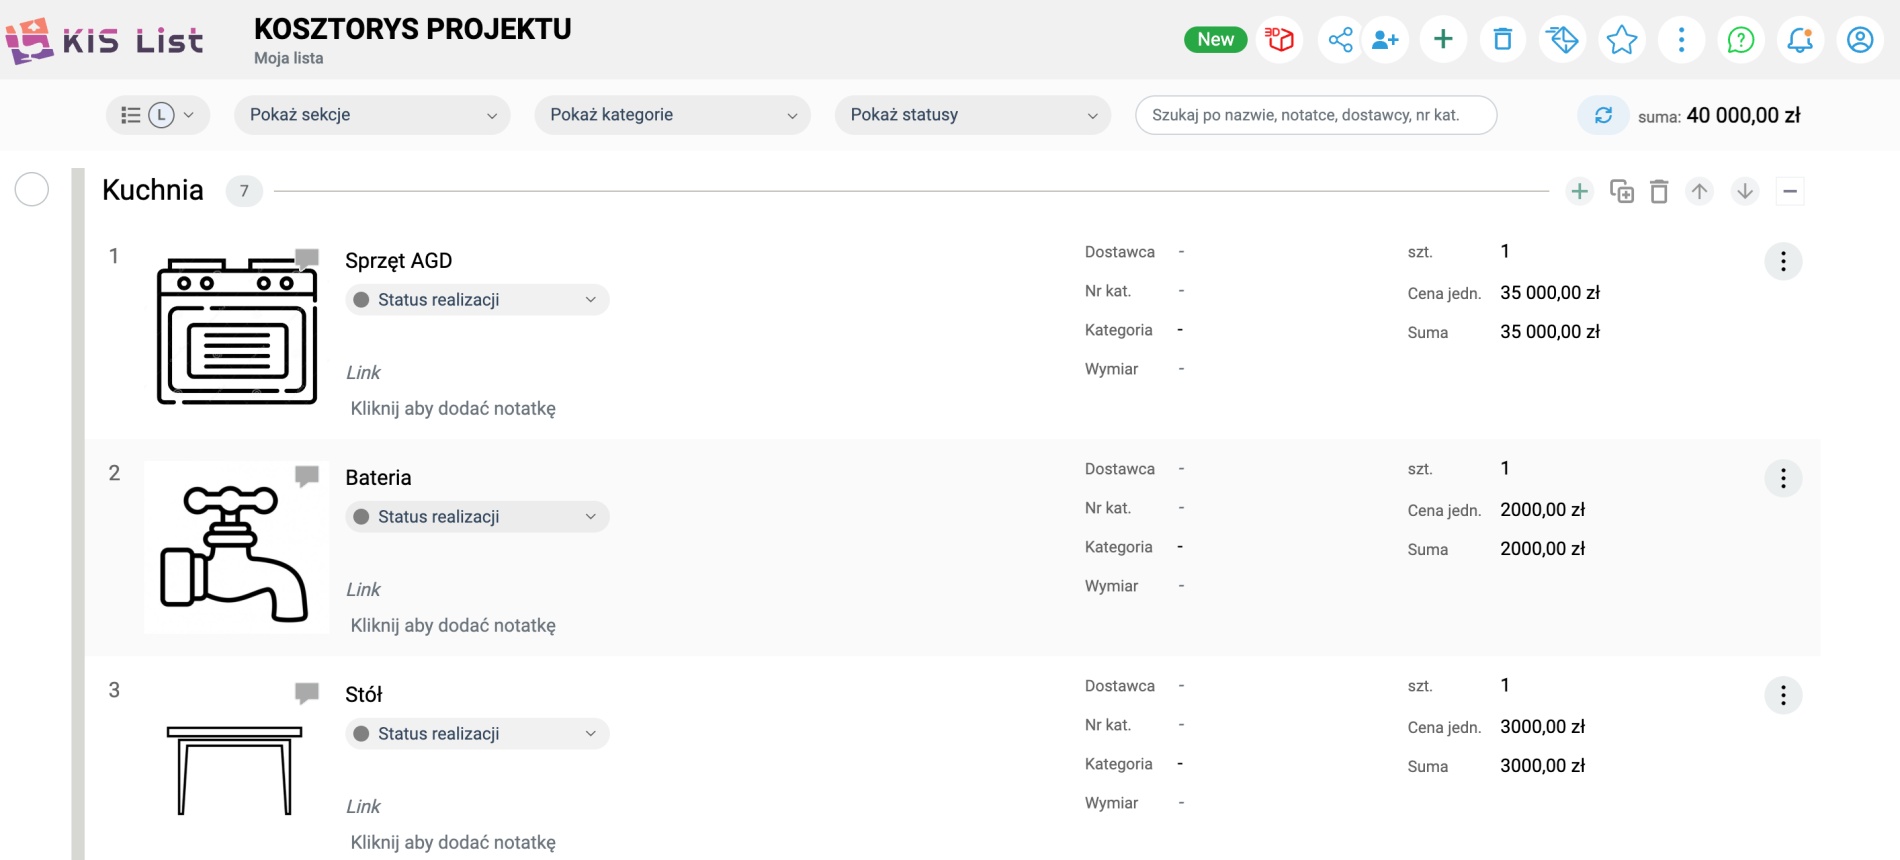Open the add user icon
The image size is (1900, 860).
(1386, 40)
